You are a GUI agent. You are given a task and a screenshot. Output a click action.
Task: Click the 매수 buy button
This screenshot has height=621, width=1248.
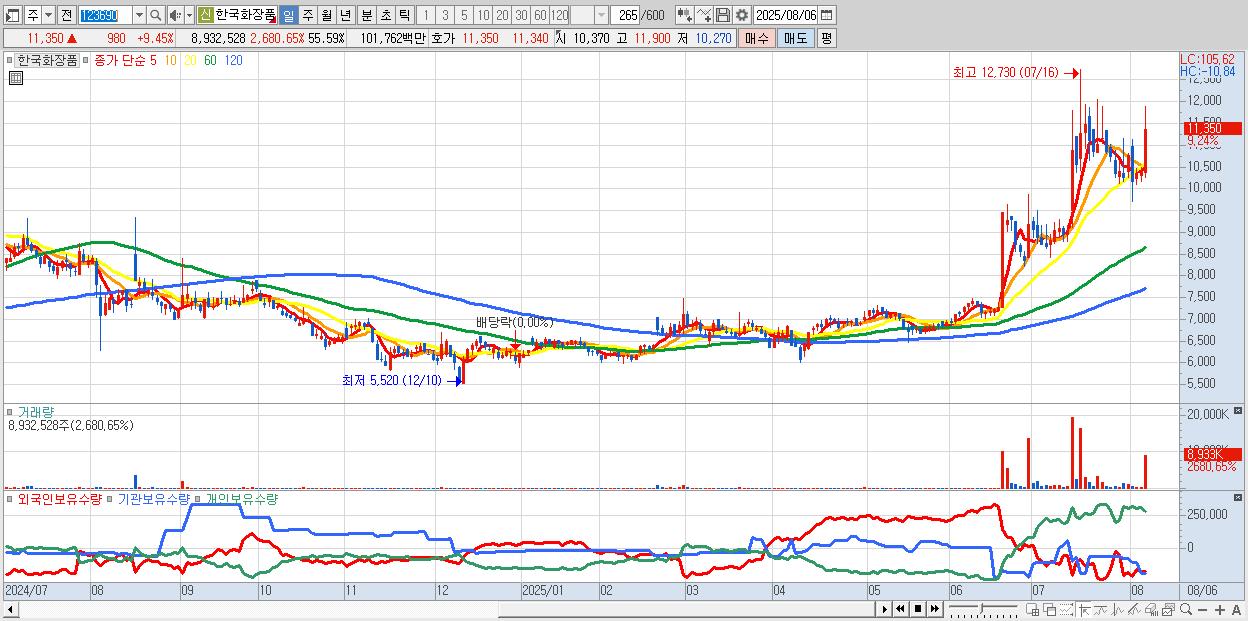click(x=756, y=38)
